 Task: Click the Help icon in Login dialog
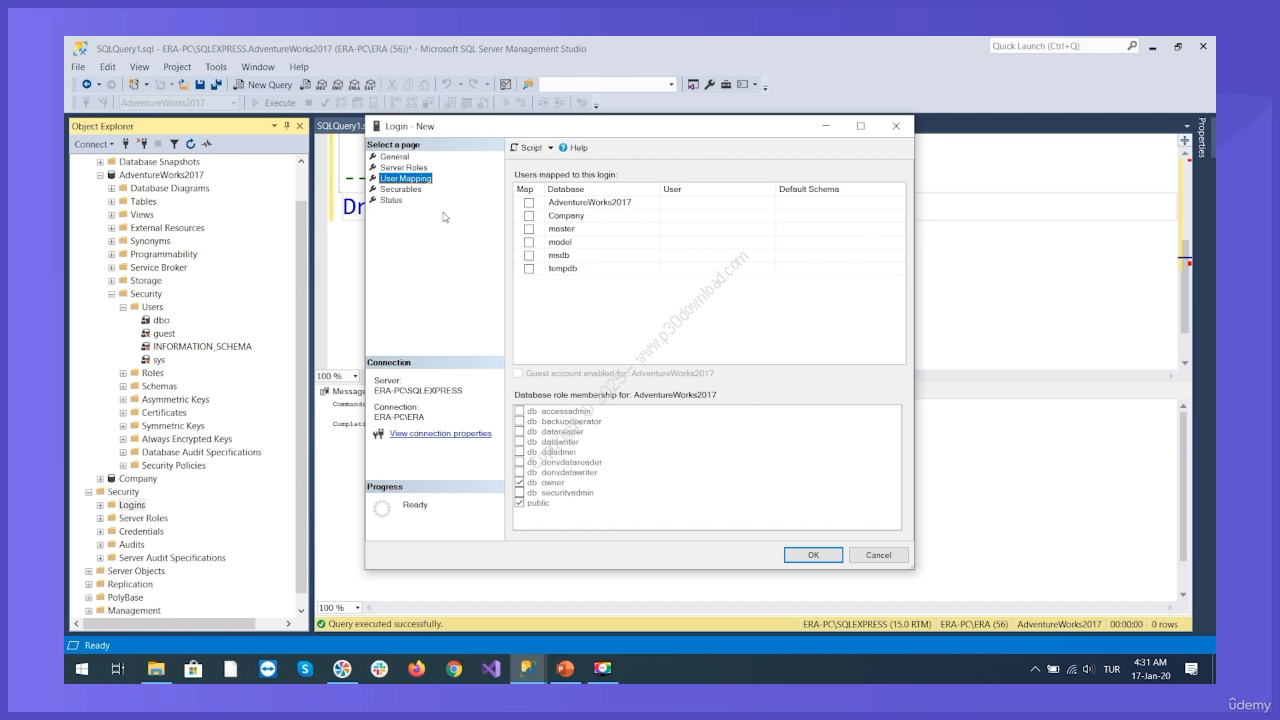tap(564, 148)
